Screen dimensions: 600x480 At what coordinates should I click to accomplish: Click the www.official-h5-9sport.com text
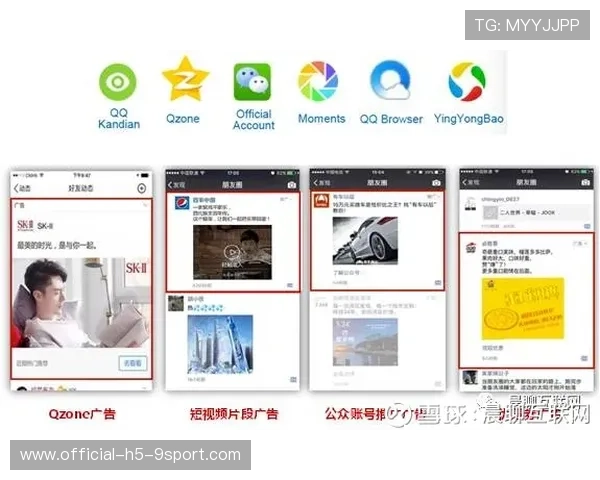tap(130, 455)
